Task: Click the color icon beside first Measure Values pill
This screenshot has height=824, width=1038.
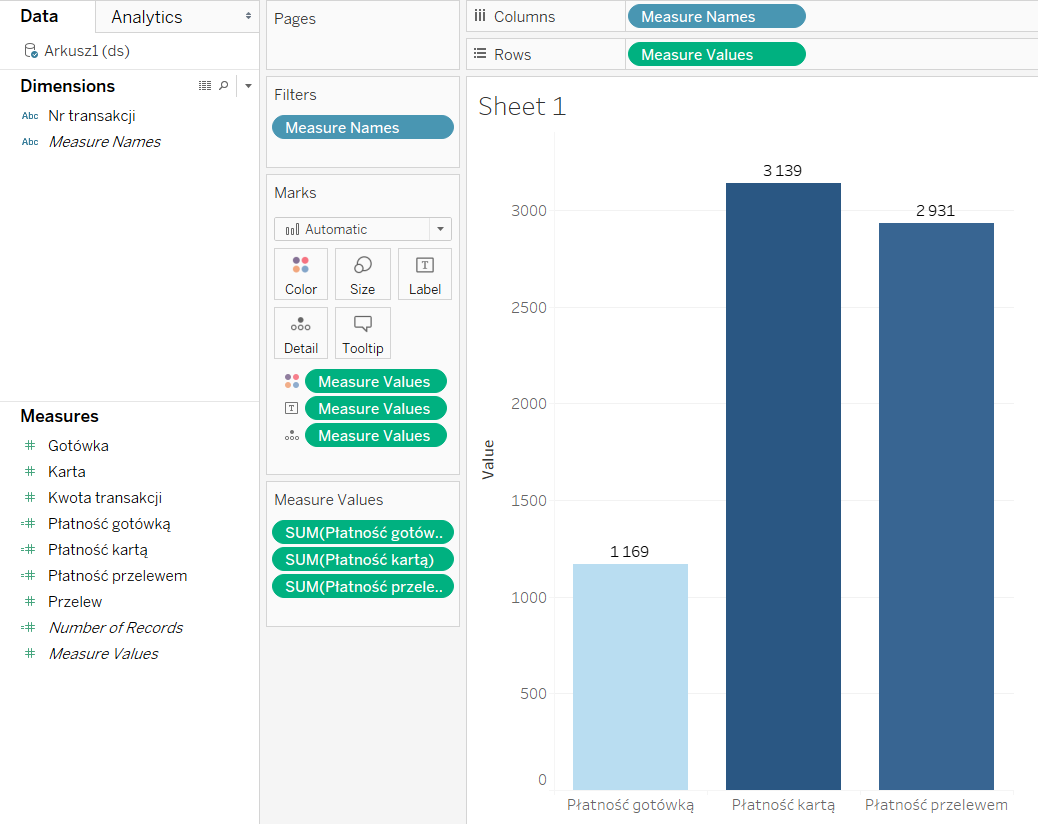Action: (291, 381)
